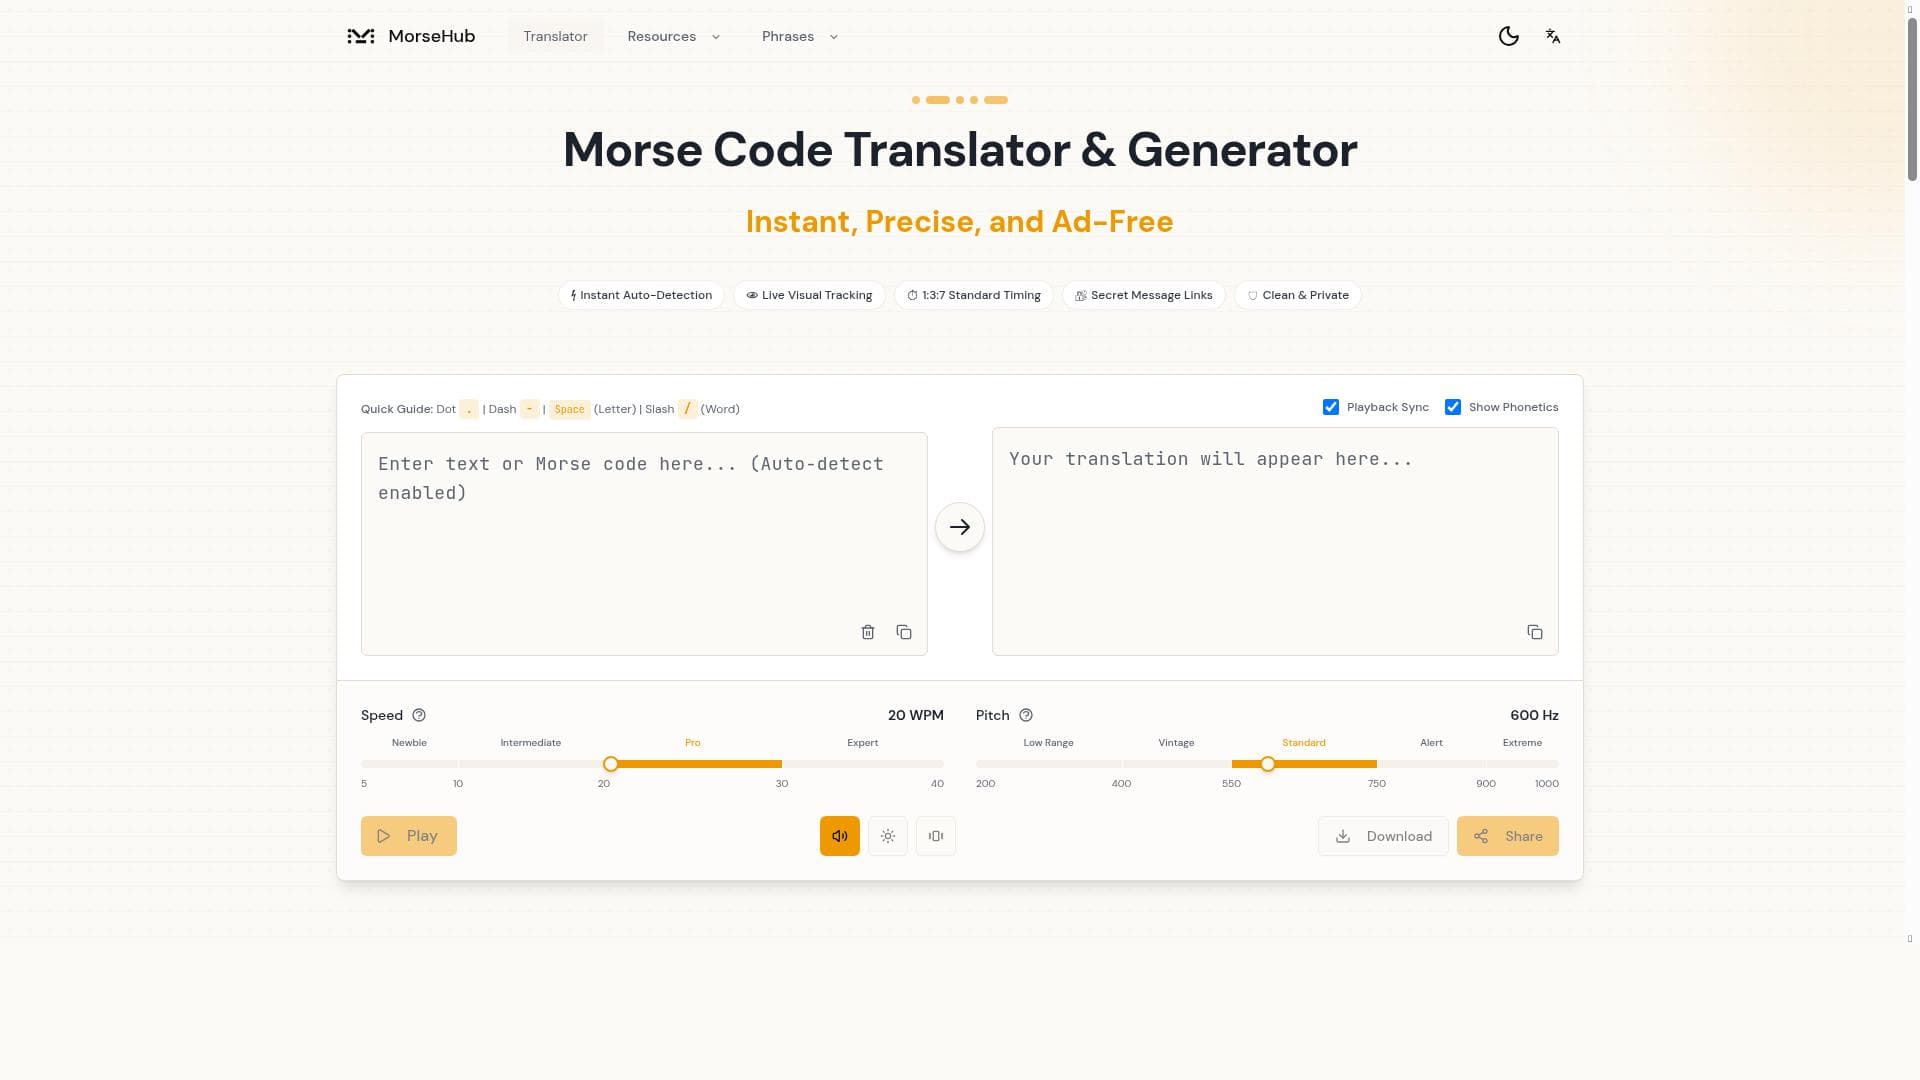Open Speed help question mark icon
Screen dimensions: 1920x1080
[x=419, y=715]
